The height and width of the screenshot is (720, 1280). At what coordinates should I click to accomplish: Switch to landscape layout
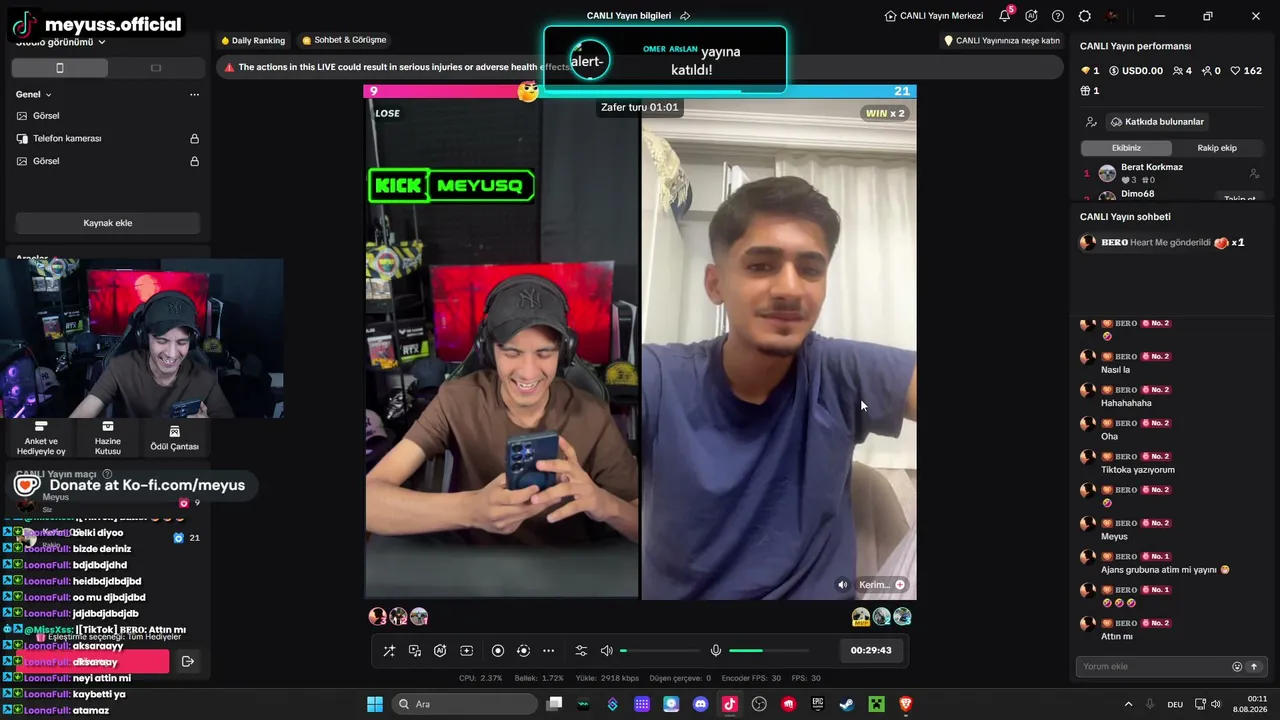pos(155,68)
